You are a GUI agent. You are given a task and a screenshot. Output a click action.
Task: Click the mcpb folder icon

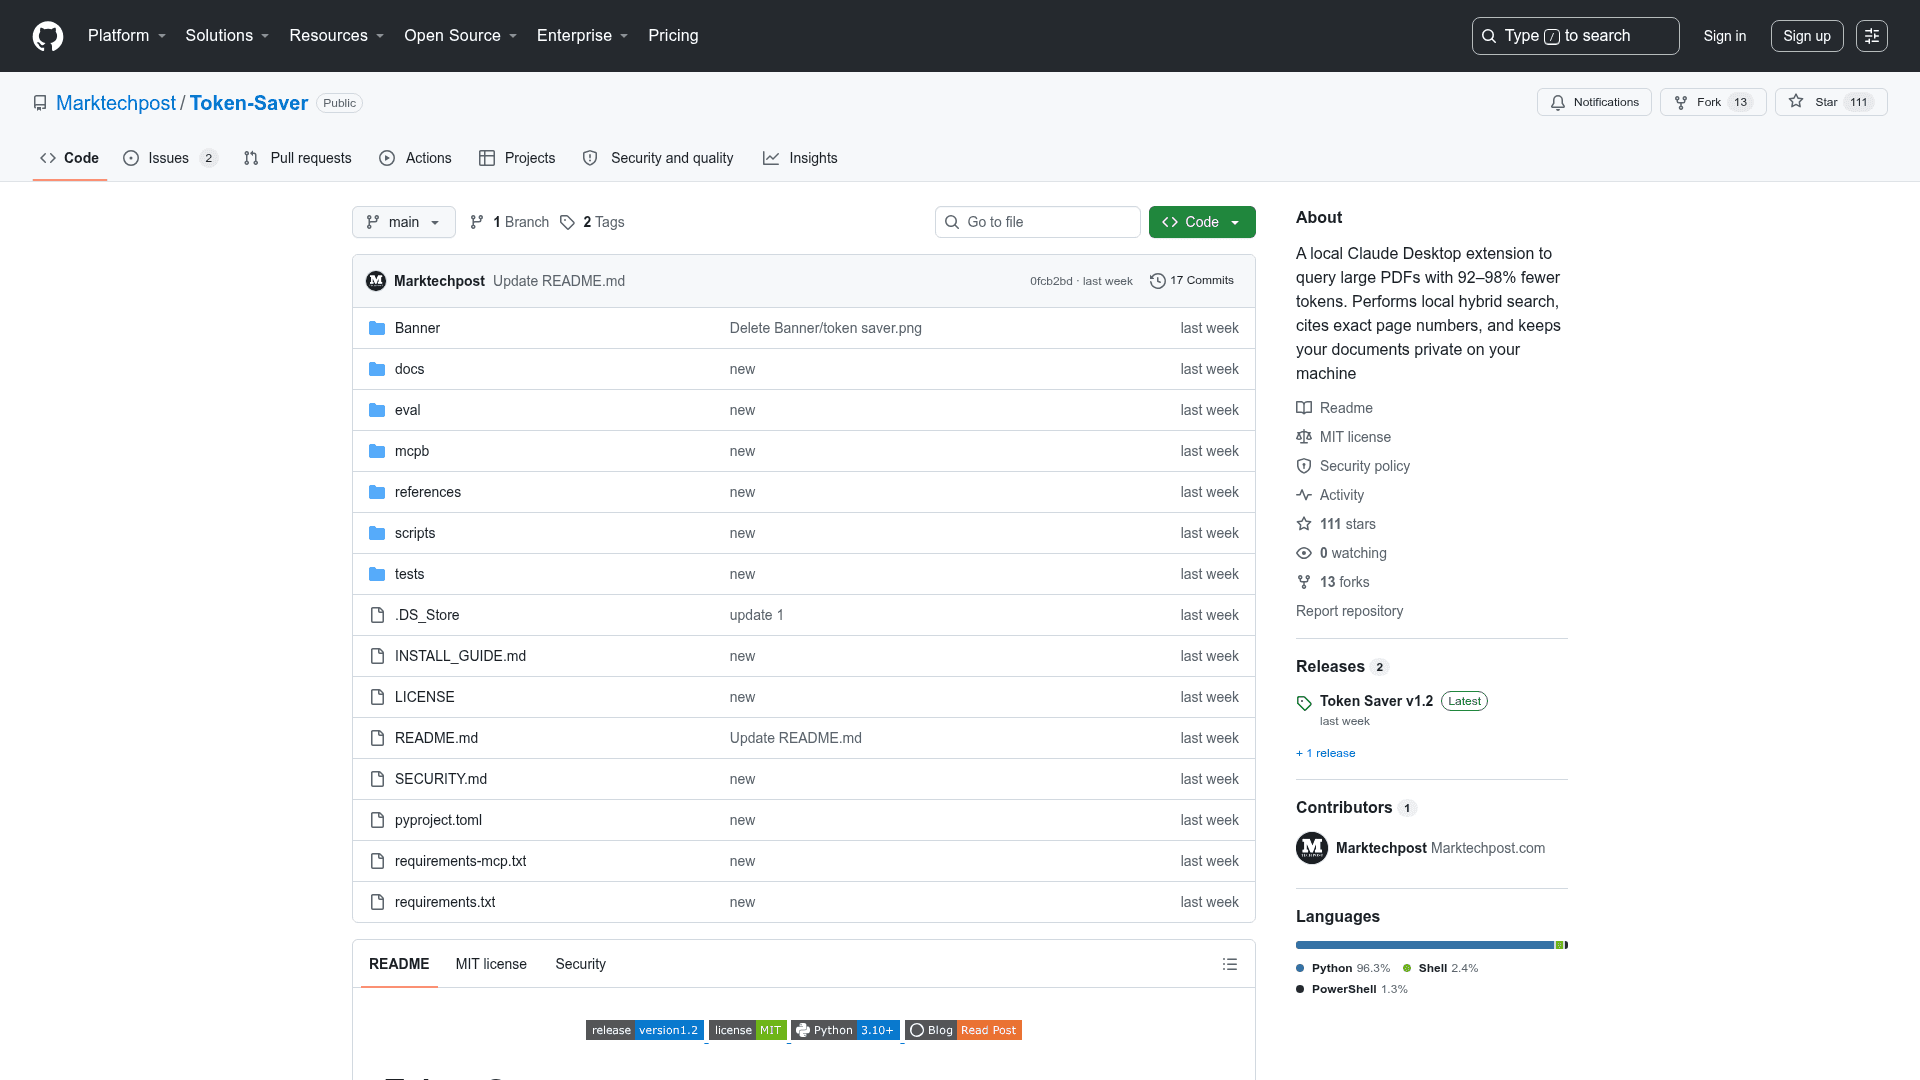tap(377, 451)
